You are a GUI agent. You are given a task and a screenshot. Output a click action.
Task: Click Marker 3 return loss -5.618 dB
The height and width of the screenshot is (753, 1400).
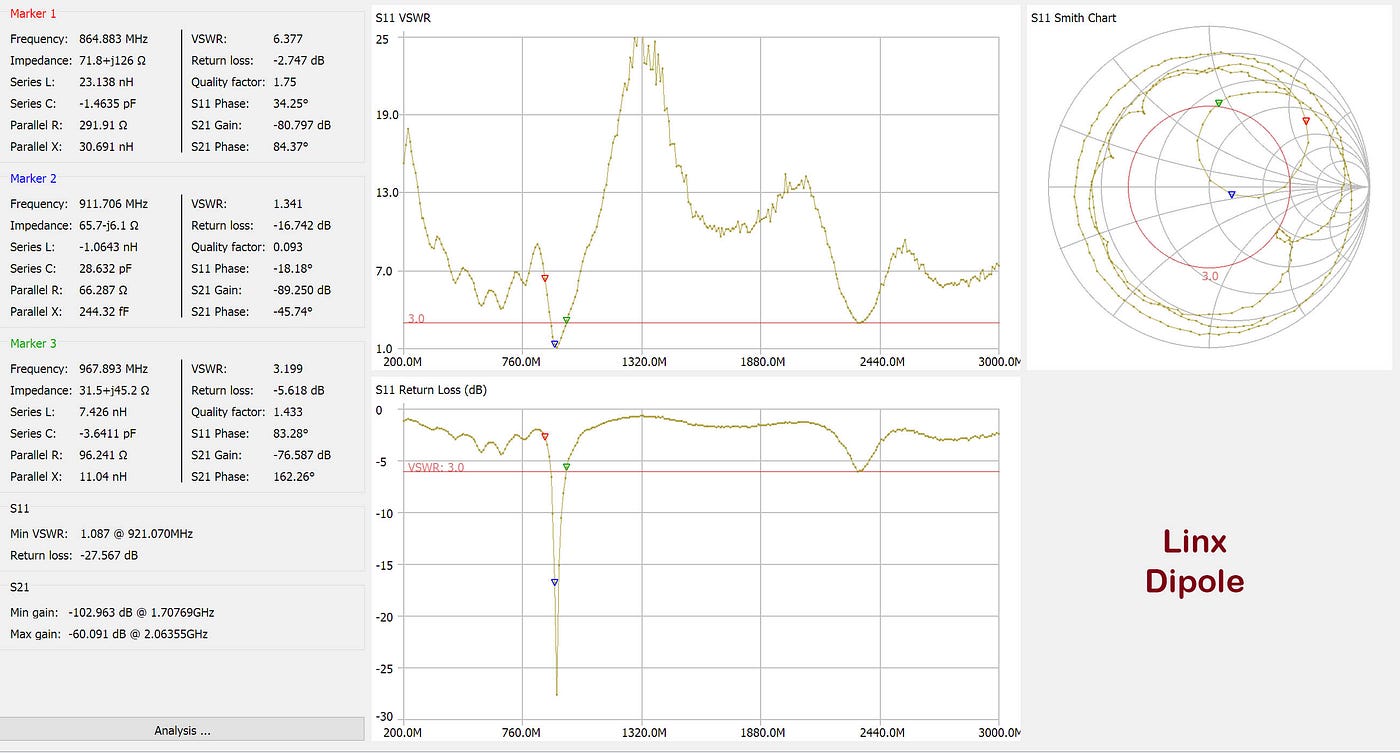298,390
